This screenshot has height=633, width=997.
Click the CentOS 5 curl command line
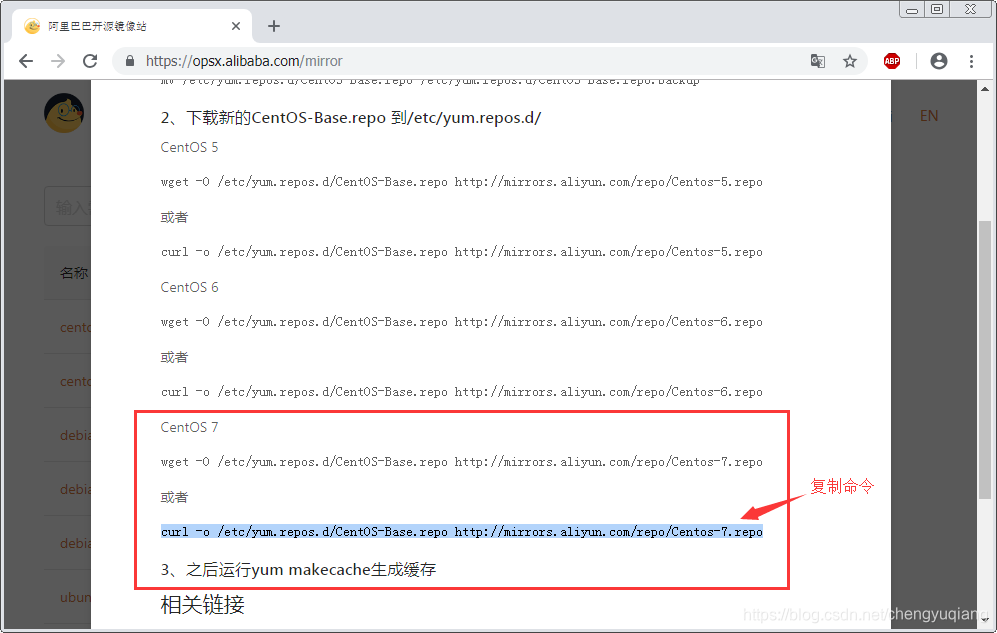[x=462, y=252]
